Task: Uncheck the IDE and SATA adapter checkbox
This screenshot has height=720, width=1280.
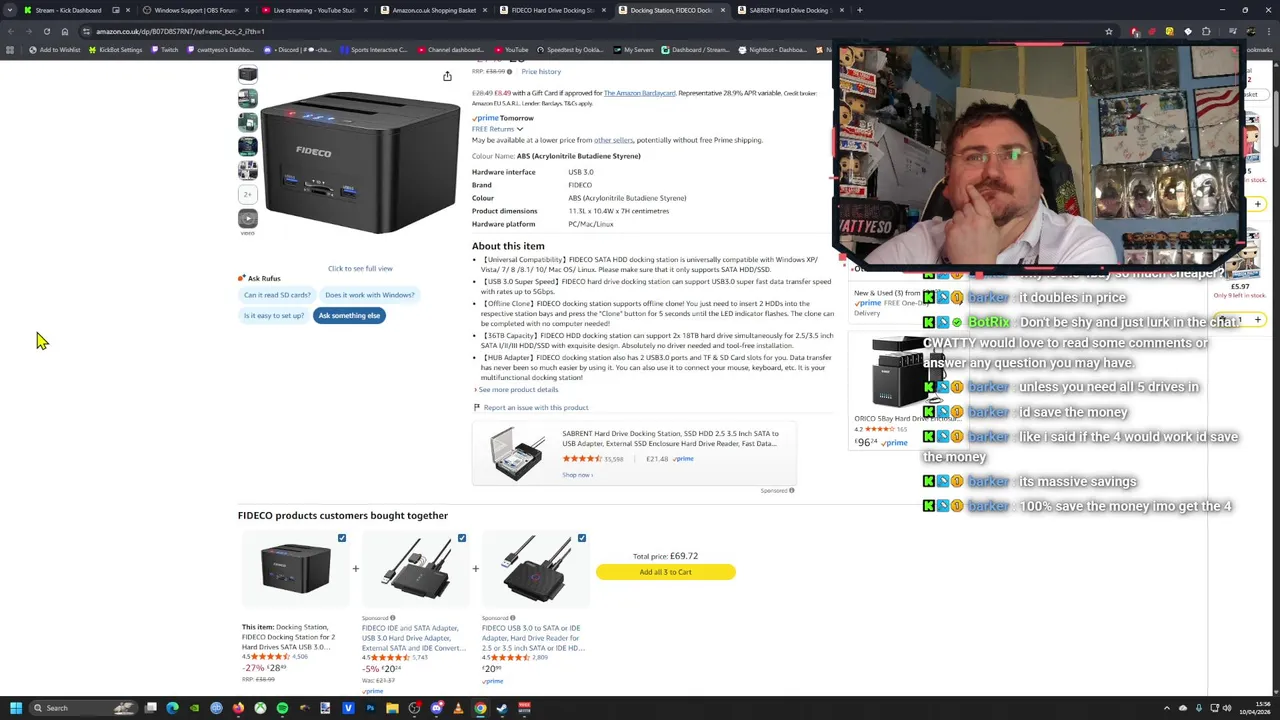Action: tap(462, 538)
